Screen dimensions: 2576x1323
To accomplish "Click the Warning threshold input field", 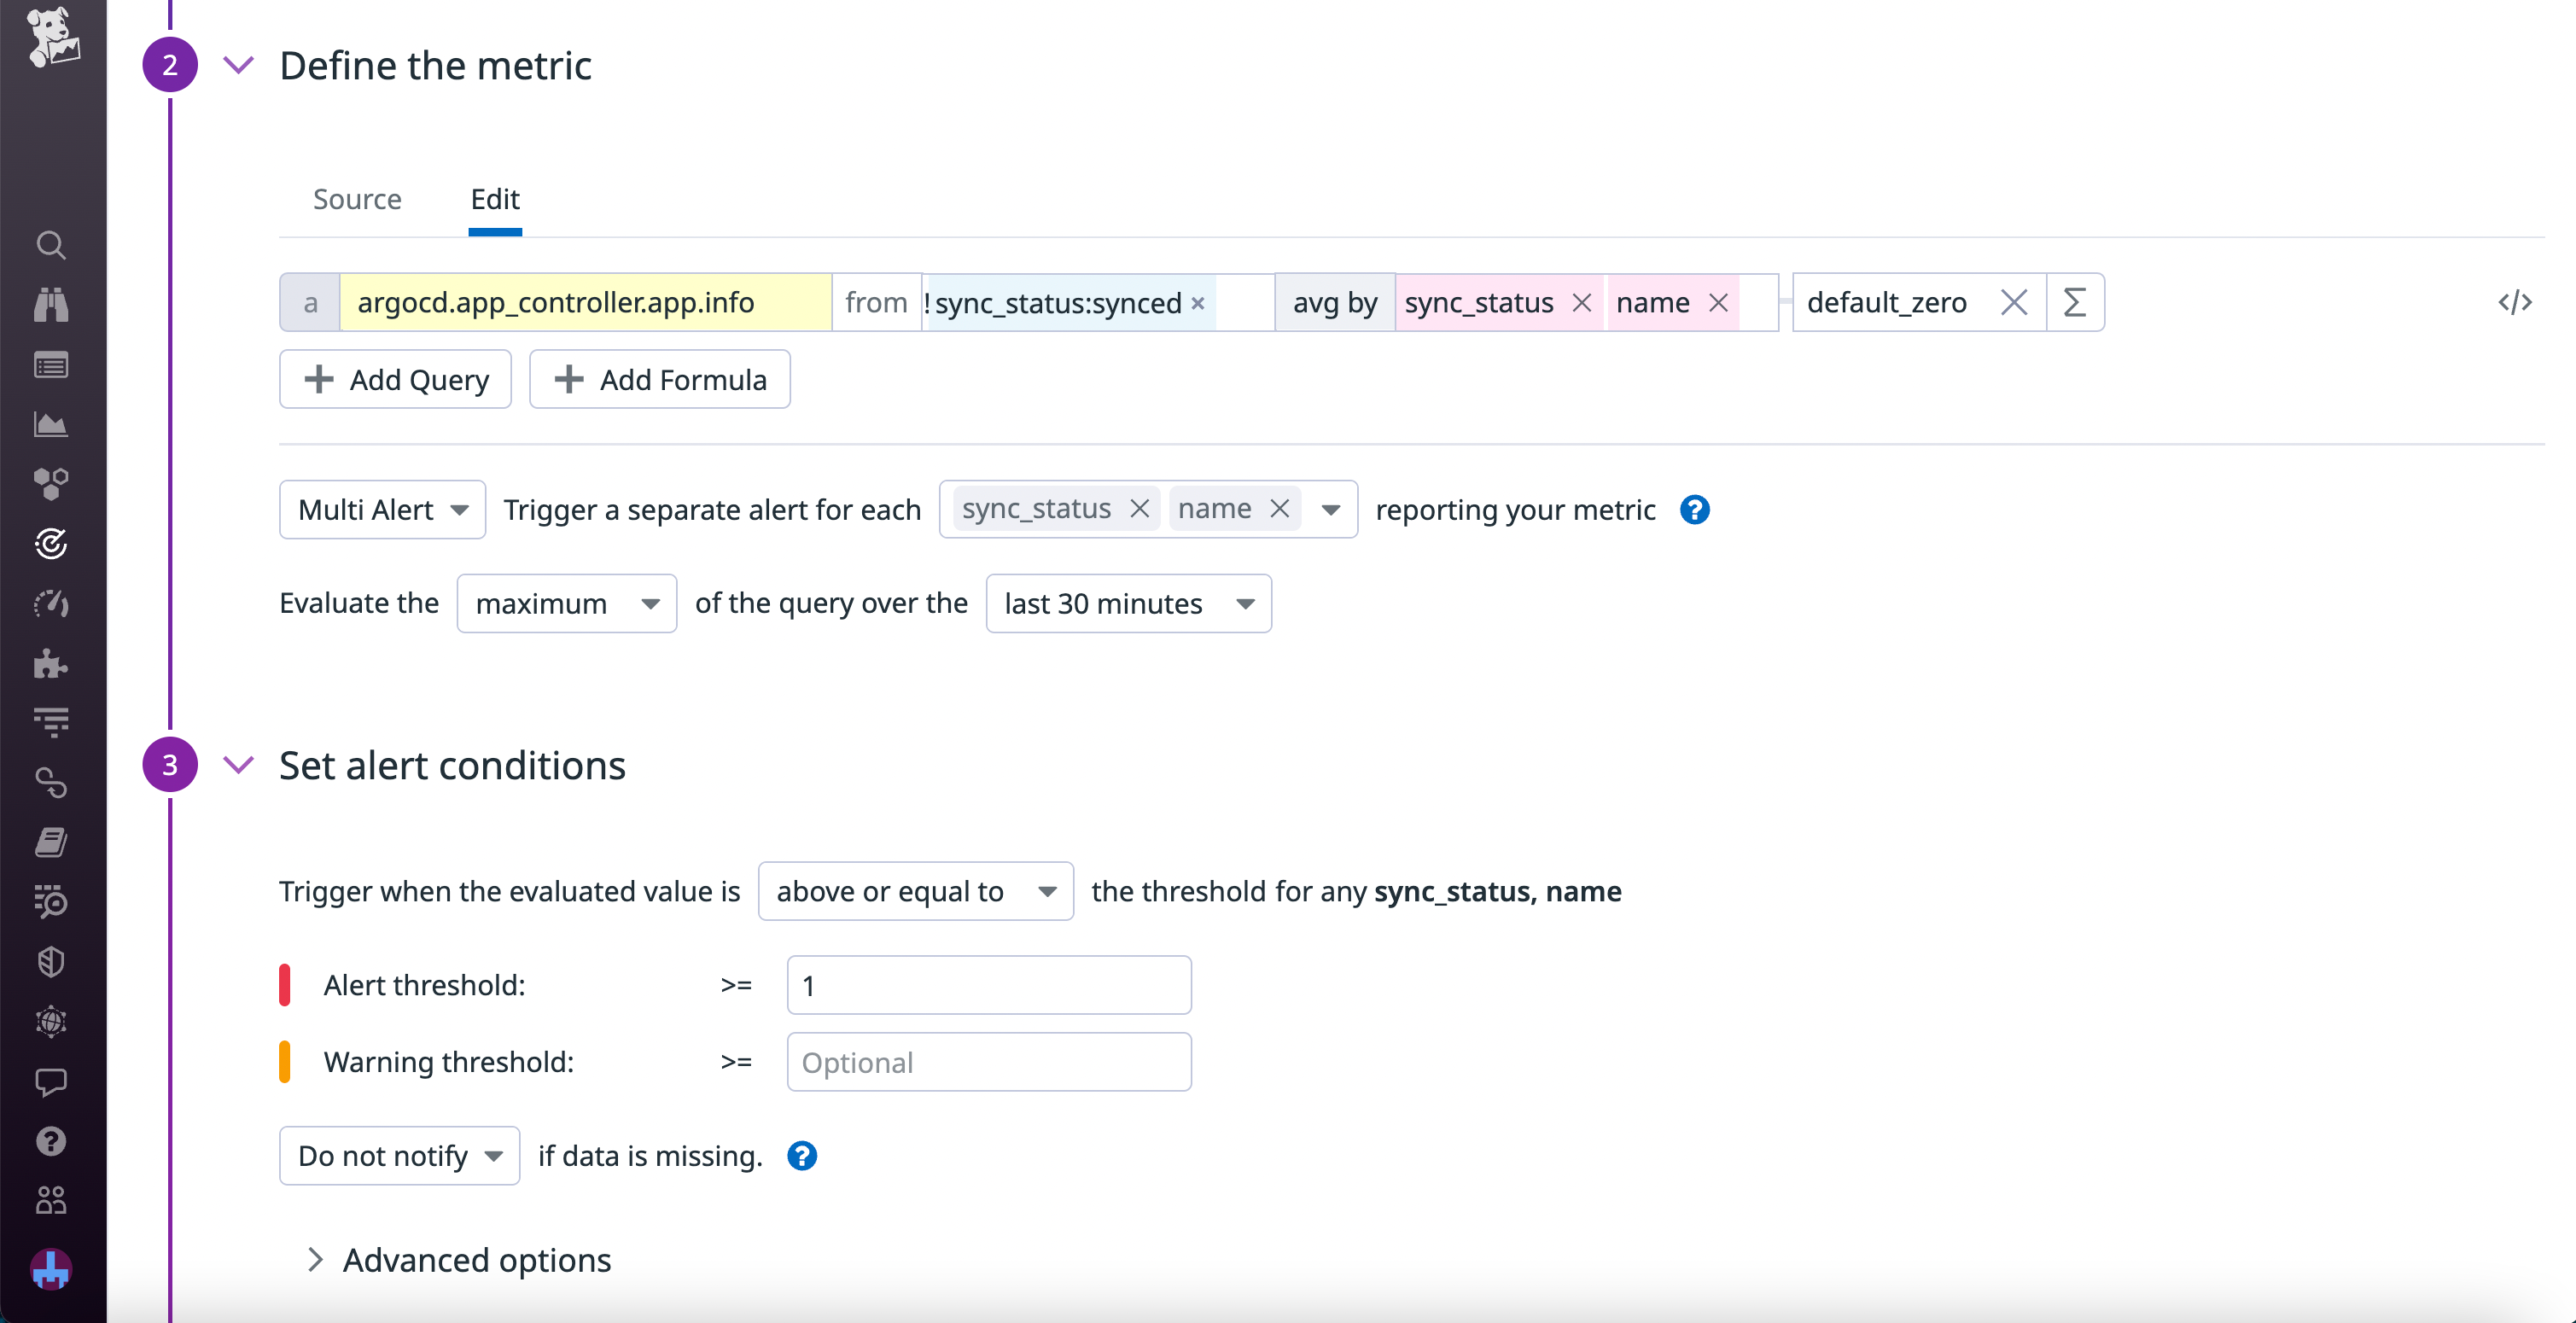I will [988, 1062].
